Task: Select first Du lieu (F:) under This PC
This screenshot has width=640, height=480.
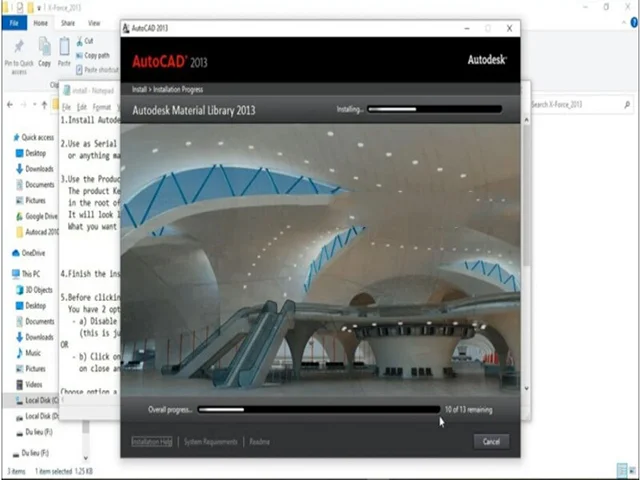Action: click(34, 432)
